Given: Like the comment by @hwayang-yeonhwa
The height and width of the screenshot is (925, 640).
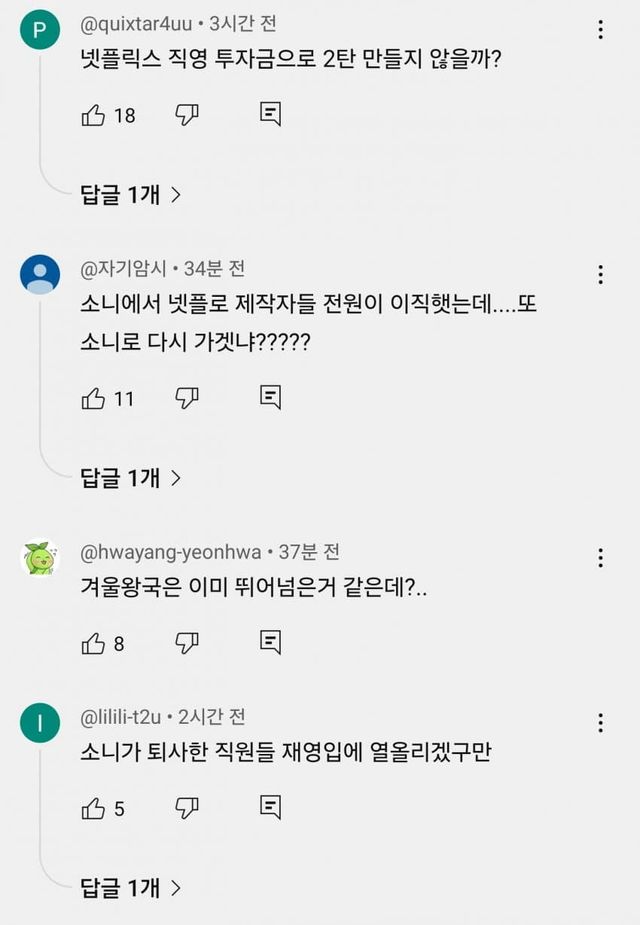Looking at the screenshot, I should [93, 643].
